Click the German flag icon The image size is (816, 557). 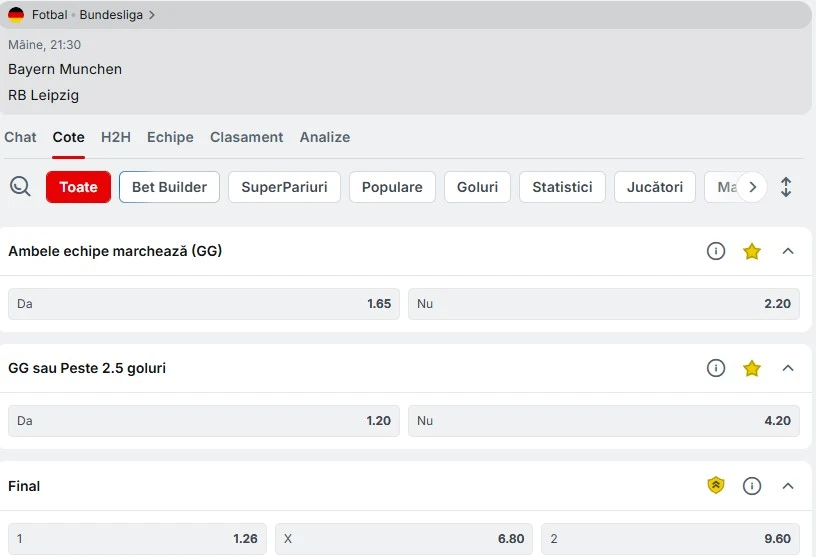16,15
